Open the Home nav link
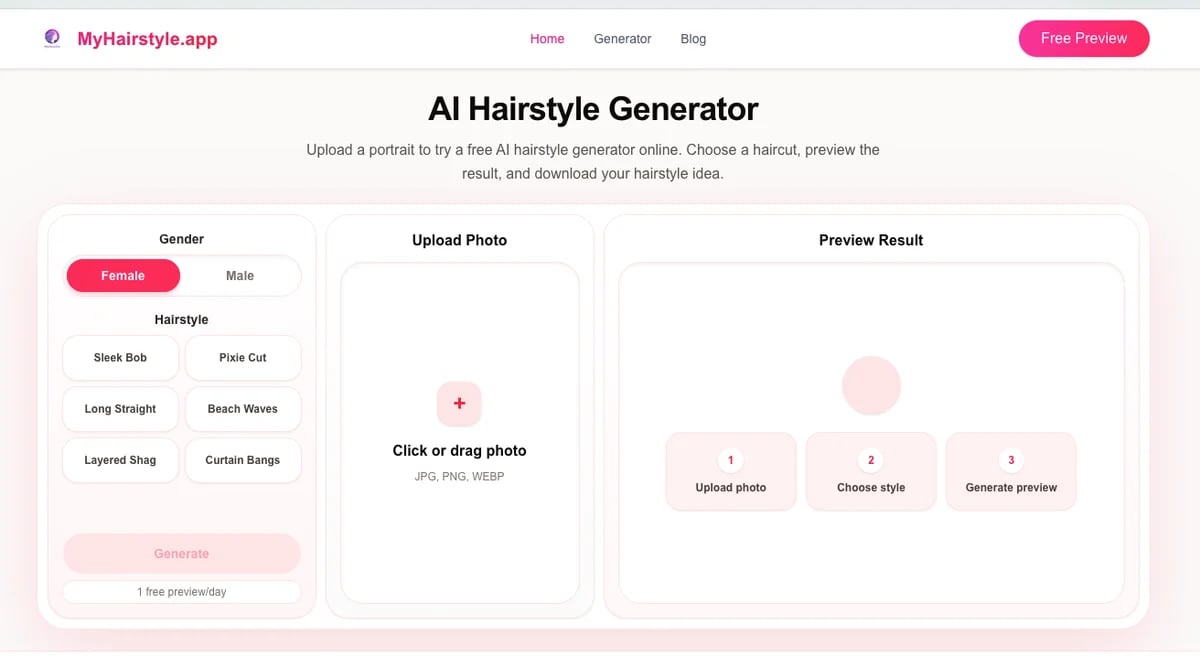The width and height of the screenshot is (1200, 659). tap(547, 39)
